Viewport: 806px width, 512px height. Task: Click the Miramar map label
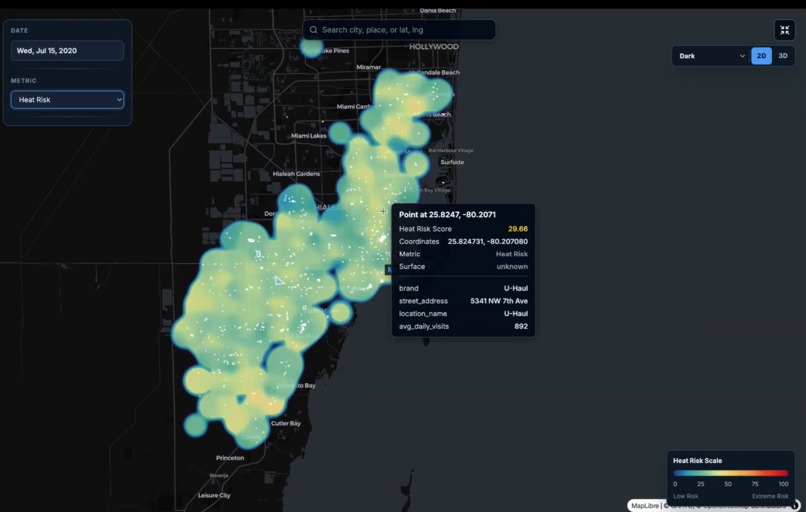(x=369, y=67)
